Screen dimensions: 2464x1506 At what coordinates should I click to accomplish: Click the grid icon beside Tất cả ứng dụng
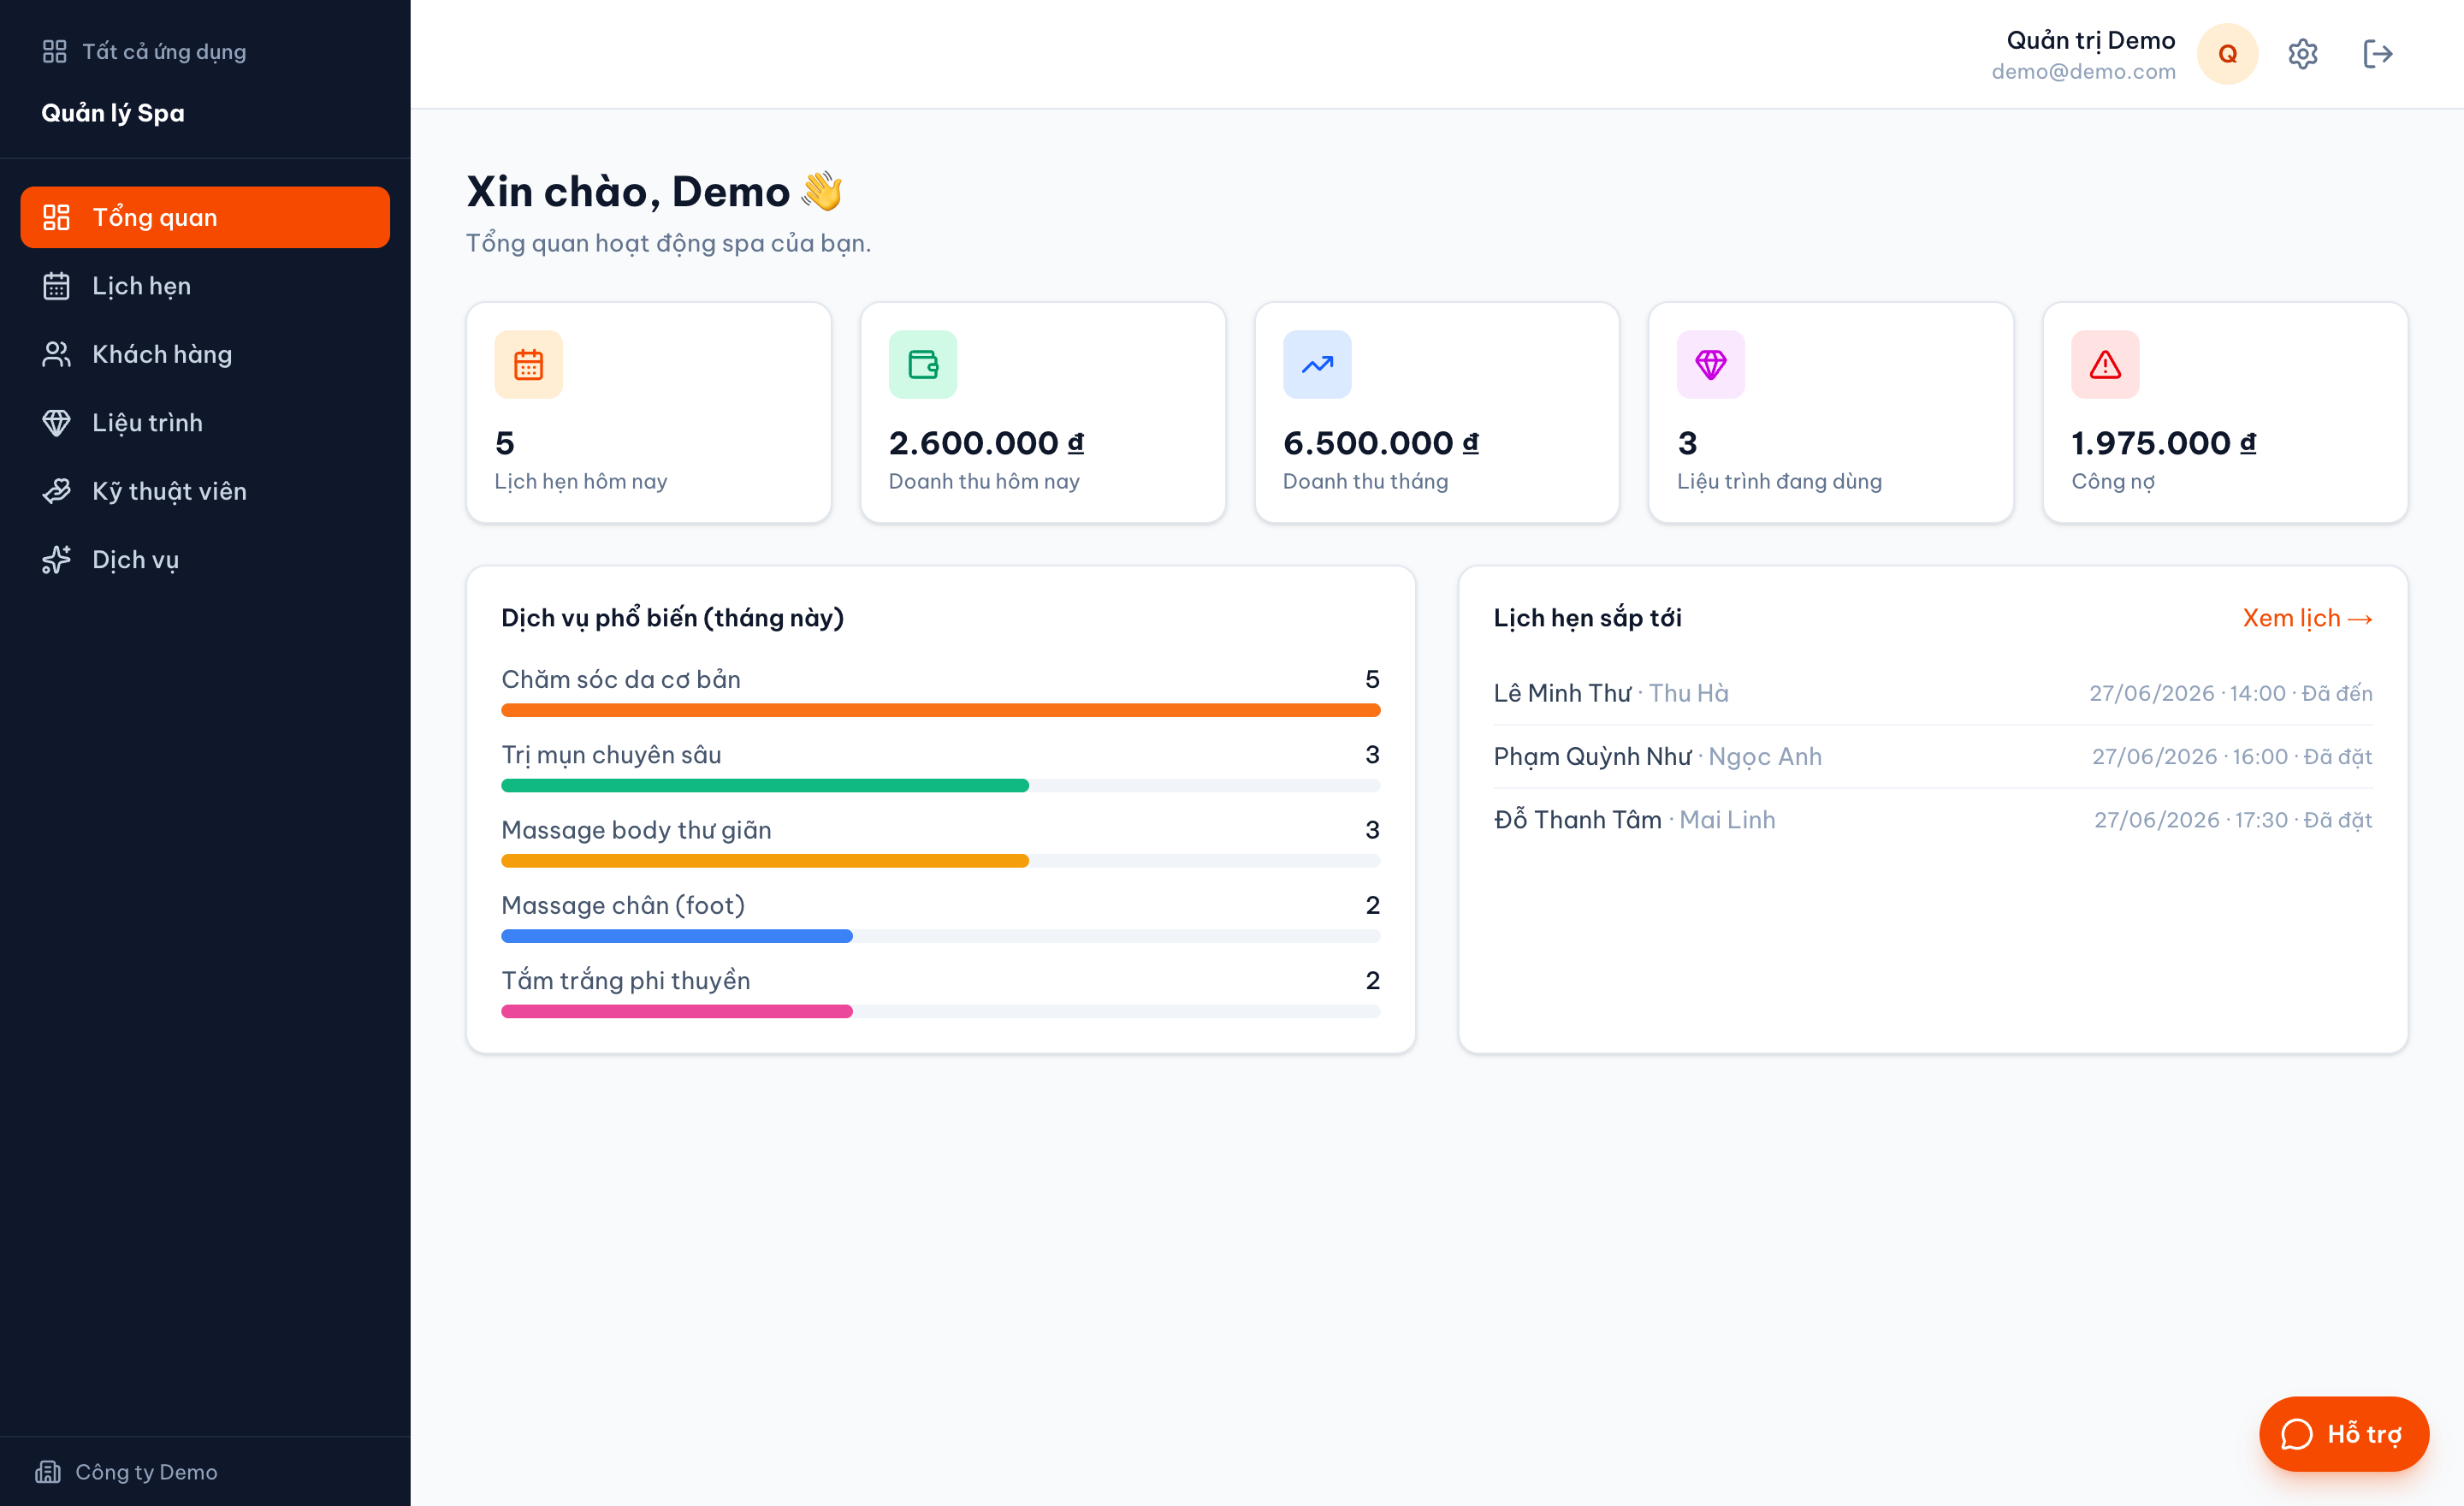point(55,51)
